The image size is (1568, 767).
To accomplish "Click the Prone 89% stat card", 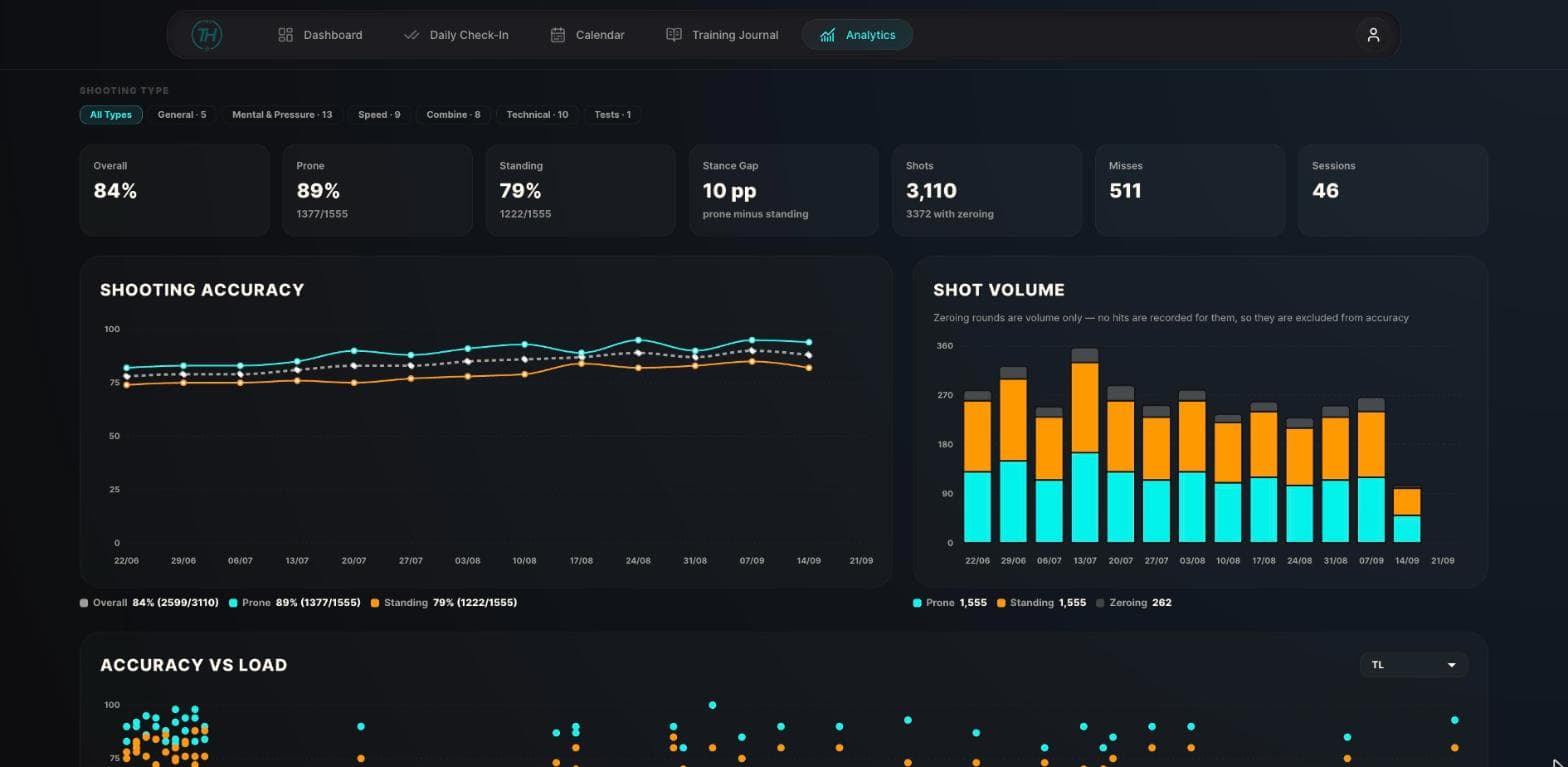I will (377, 190).
